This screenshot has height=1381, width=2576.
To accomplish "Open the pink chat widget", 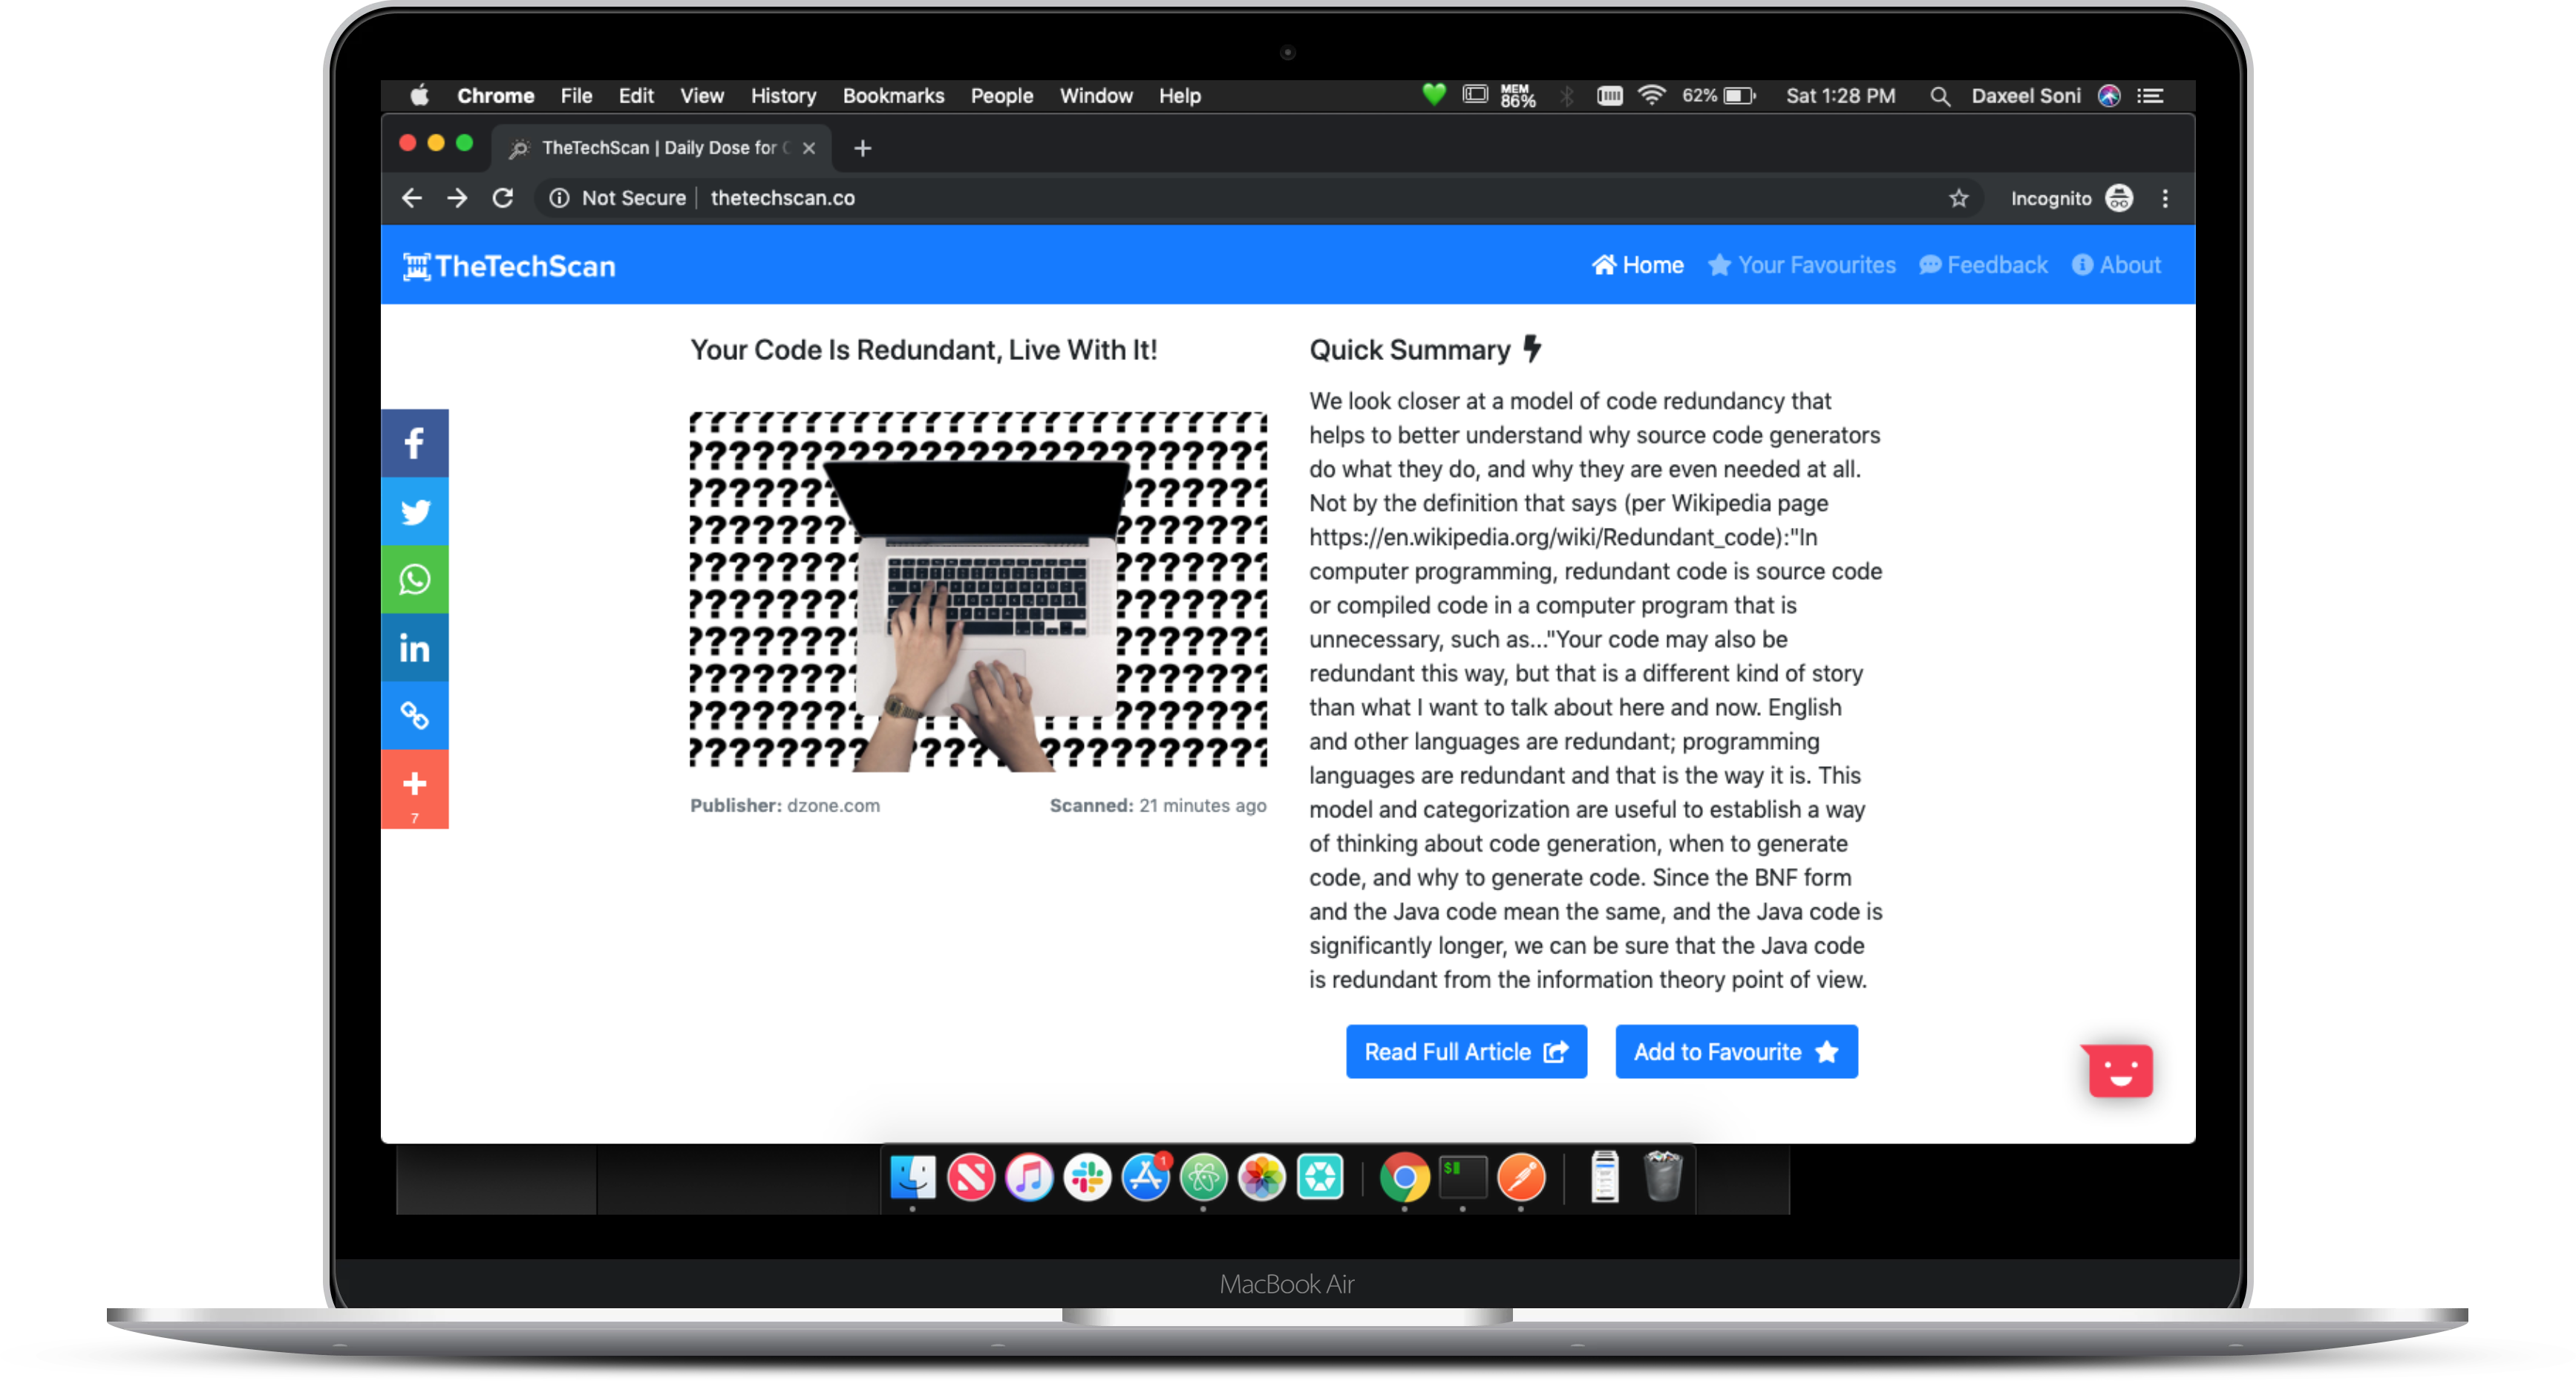I will (x=2117, y=1070).
